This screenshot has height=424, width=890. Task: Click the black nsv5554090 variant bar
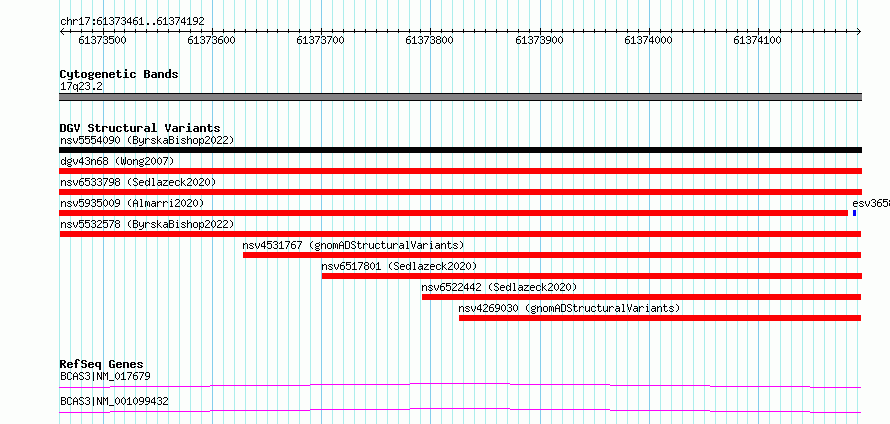point(461,150)
